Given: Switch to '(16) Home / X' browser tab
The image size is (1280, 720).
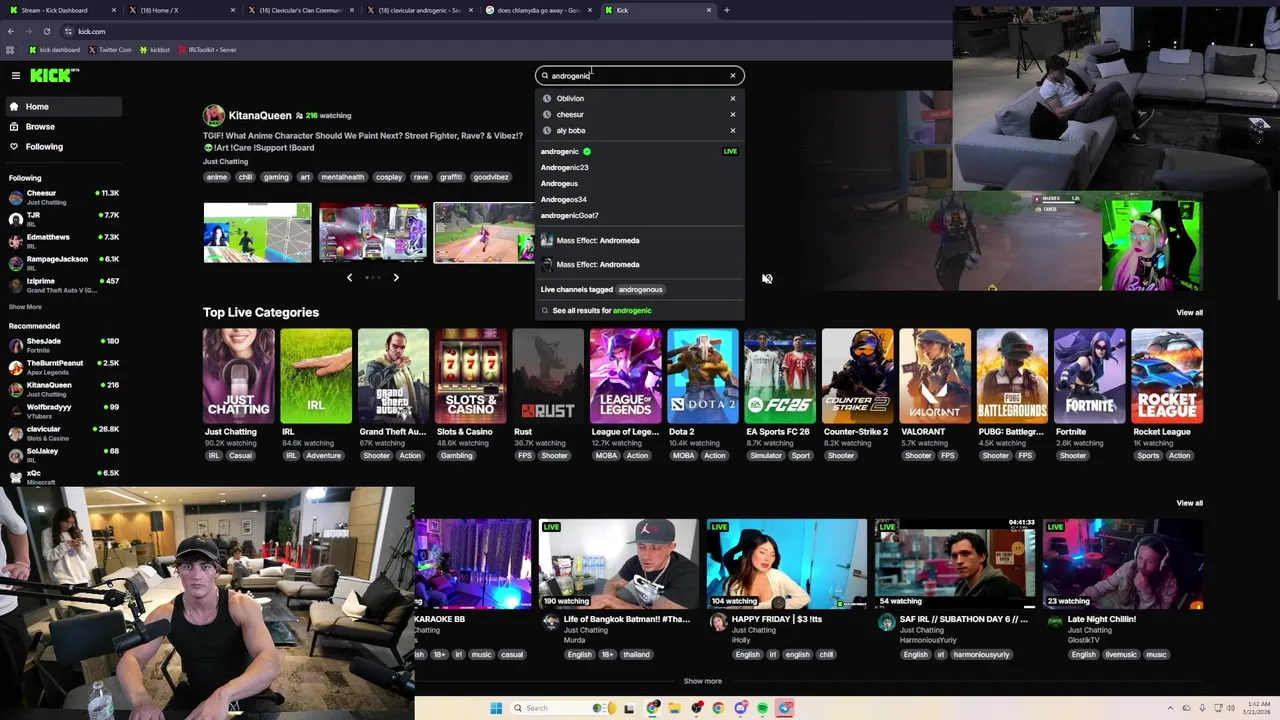Looking at the screenshot, I should click(180, 10).
